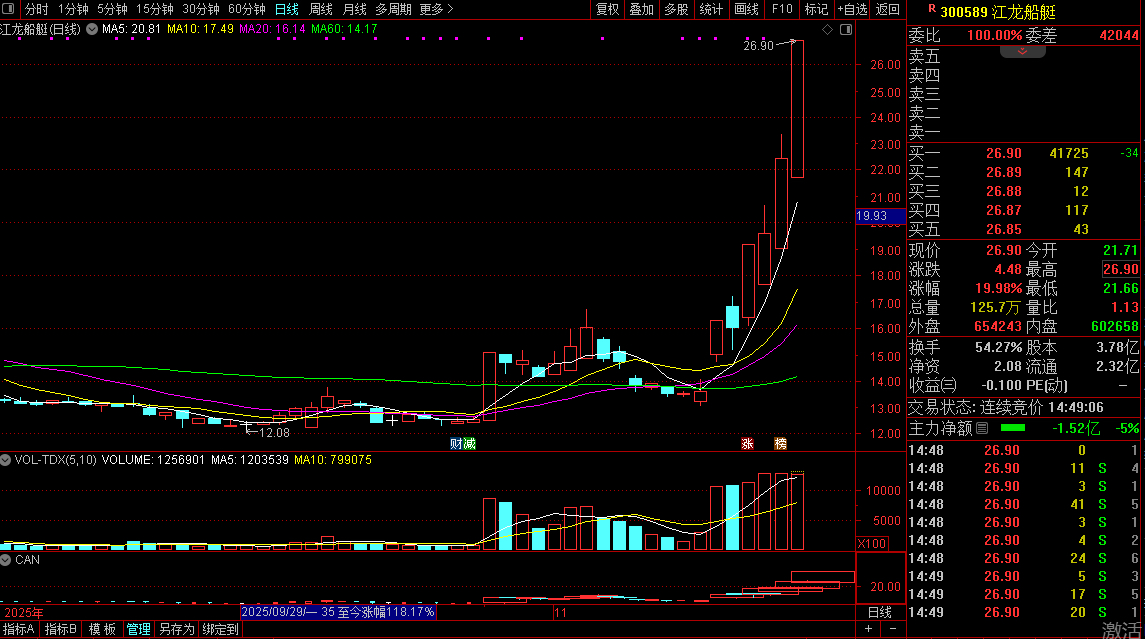Select the 30分钟 period tab
The image size is (1145, 639).
[x=201, y=9]
